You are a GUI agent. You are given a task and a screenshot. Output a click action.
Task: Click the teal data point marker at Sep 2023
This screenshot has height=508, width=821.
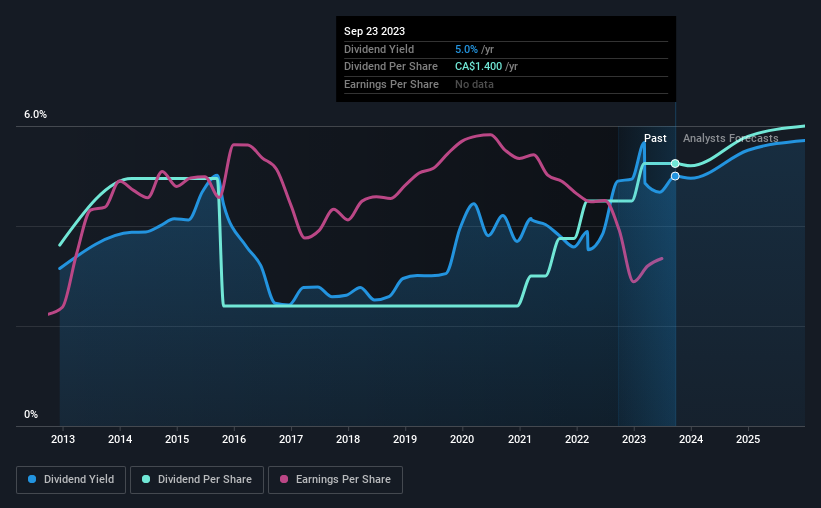(675, 163)
